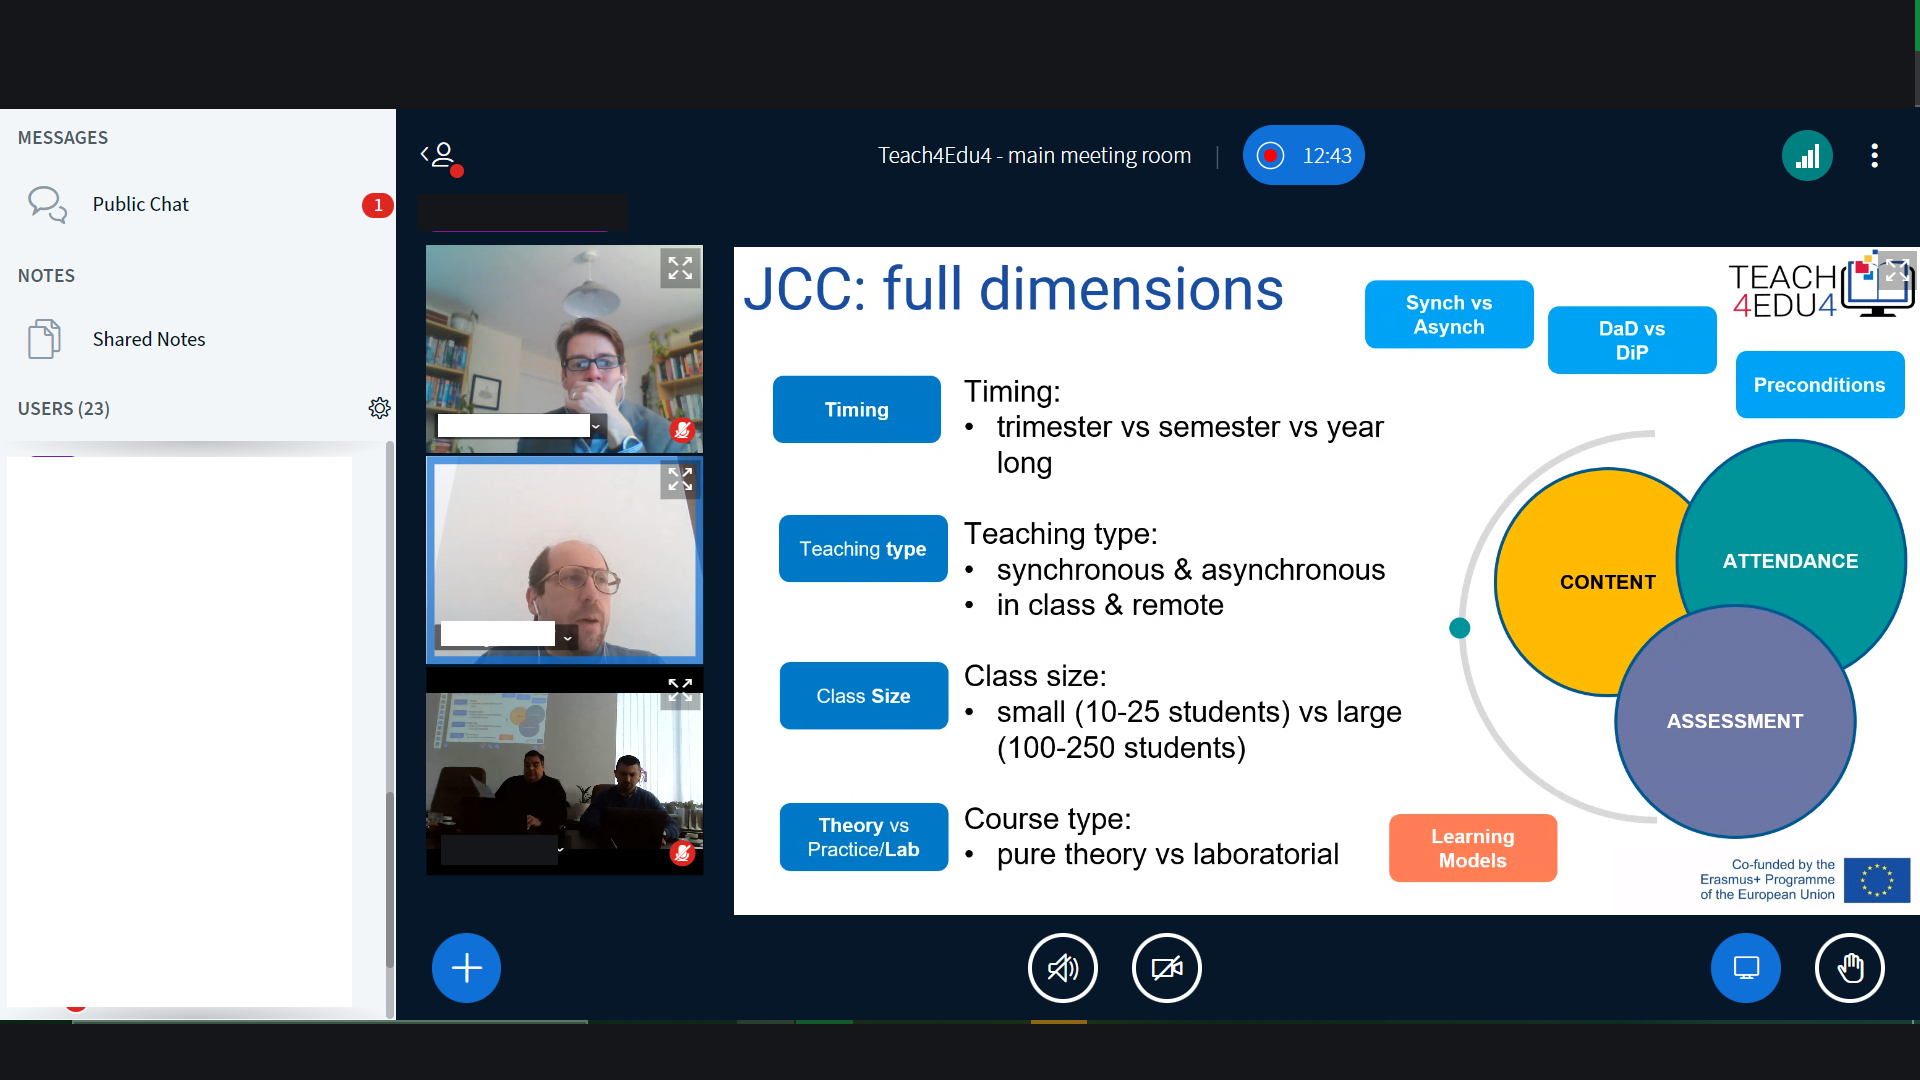Screen dimensions: 1920x1080
Task: Expand the middle webcam user name dropdown
Action: (x=568, y=638)
